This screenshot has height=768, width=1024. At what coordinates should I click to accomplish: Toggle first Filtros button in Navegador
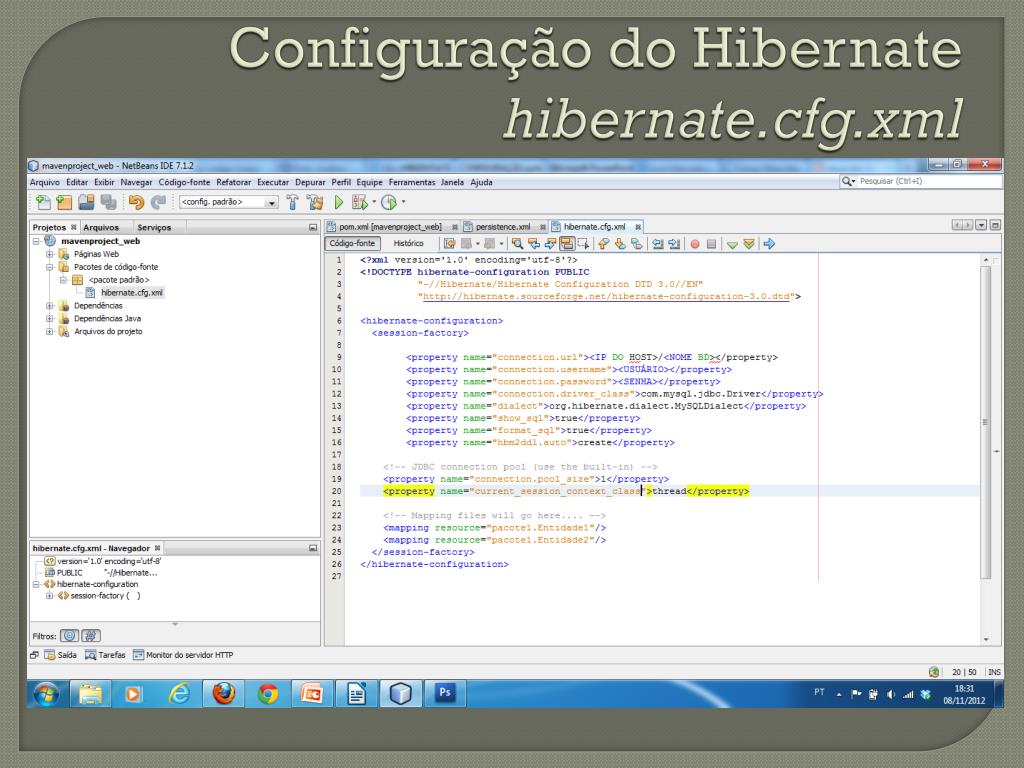click(x=70, y=635)
